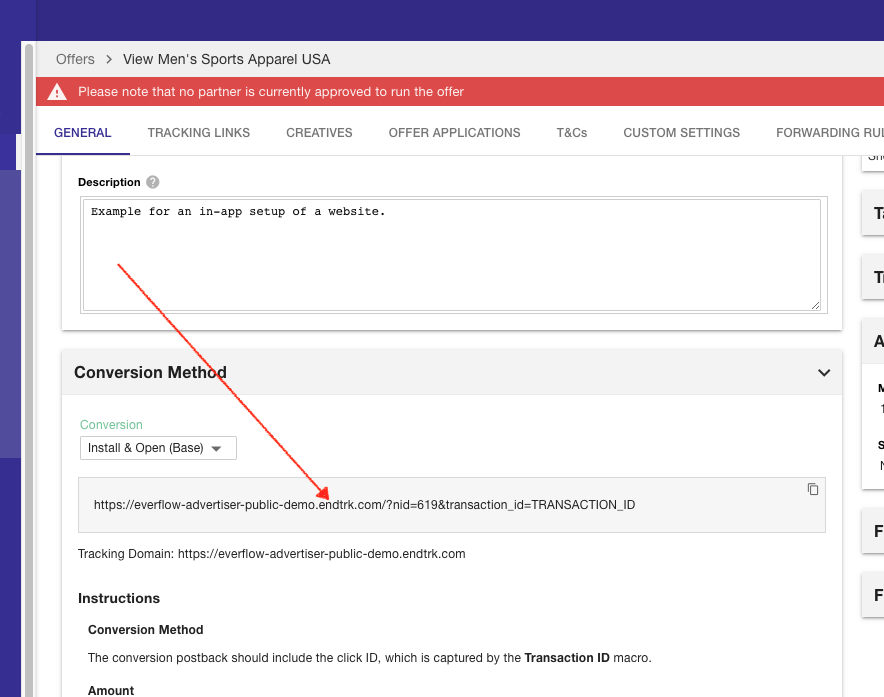This screenshot has width=884, height=697.
Task: Select the General tab
Action: pos(83,133)
